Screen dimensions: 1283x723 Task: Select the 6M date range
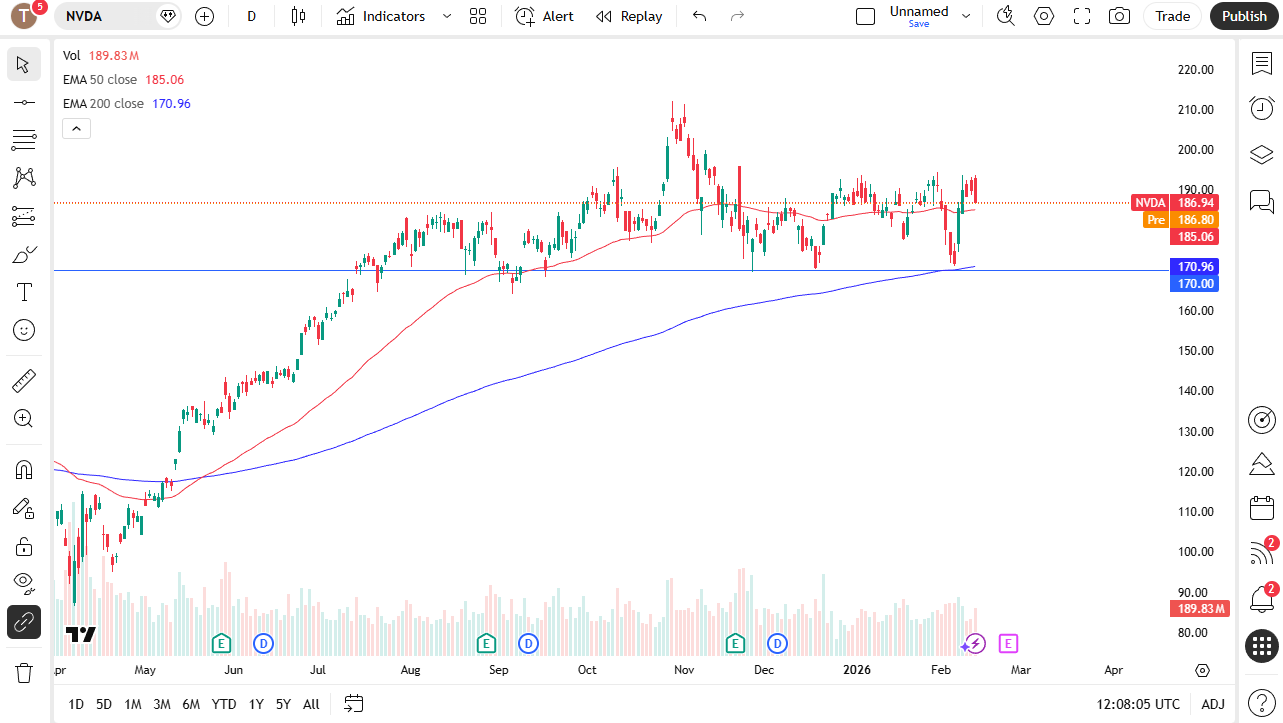191,704
